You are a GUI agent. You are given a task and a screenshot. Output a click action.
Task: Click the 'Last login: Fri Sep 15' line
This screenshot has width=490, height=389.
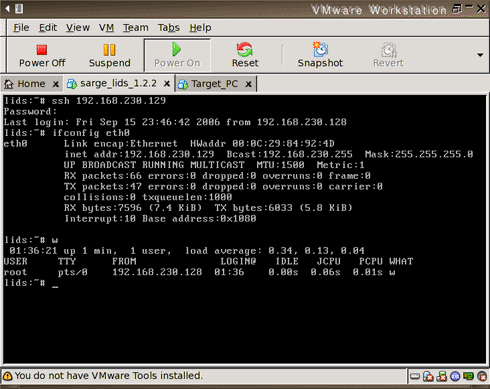[175, 122]
